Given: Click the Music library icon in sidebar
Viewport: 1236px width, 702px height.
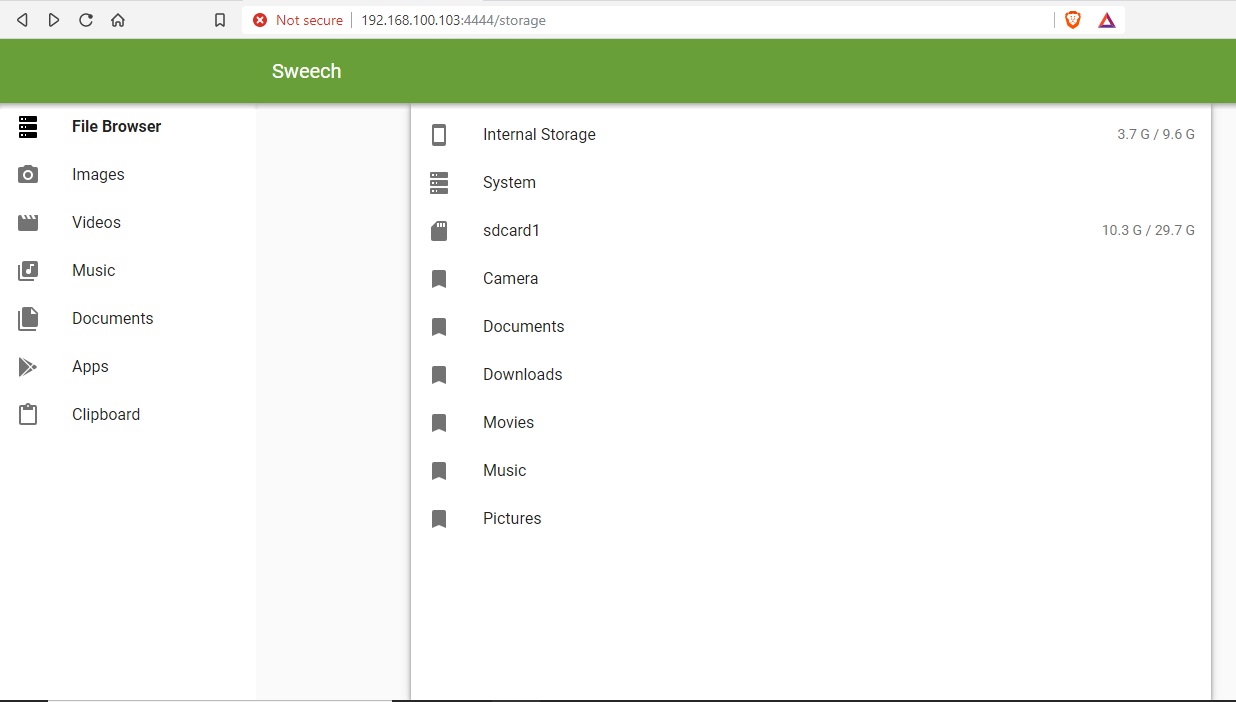Looking at the screenshot, I should (x=28, y=271).
